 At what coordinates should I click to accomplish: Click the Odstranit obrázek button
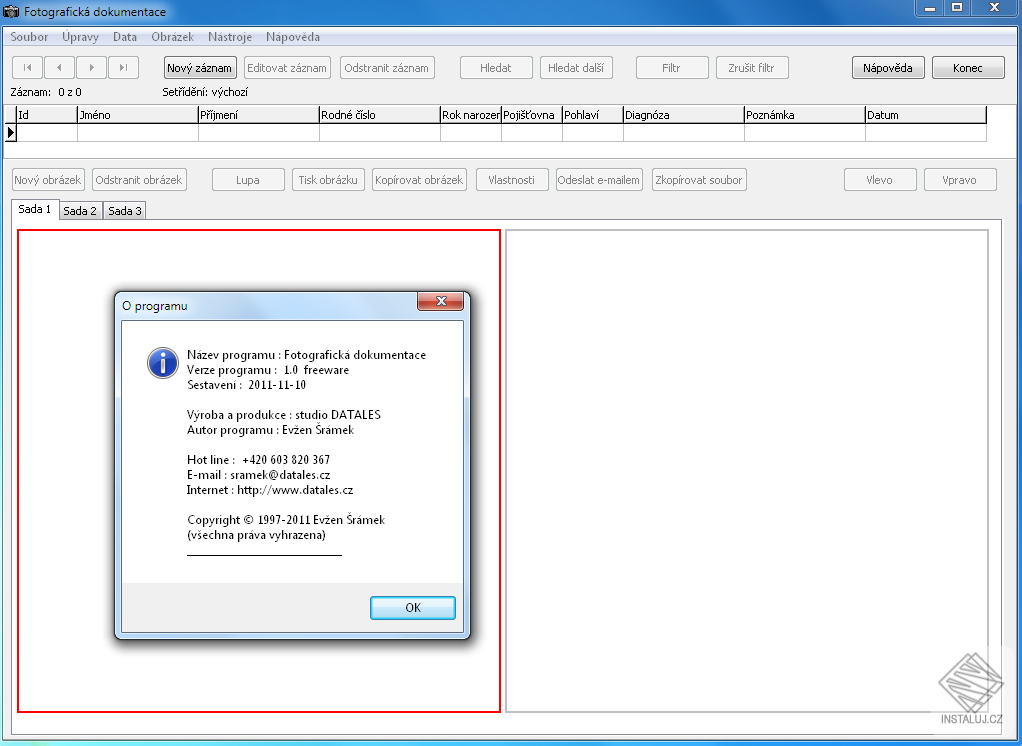(139, 180)
